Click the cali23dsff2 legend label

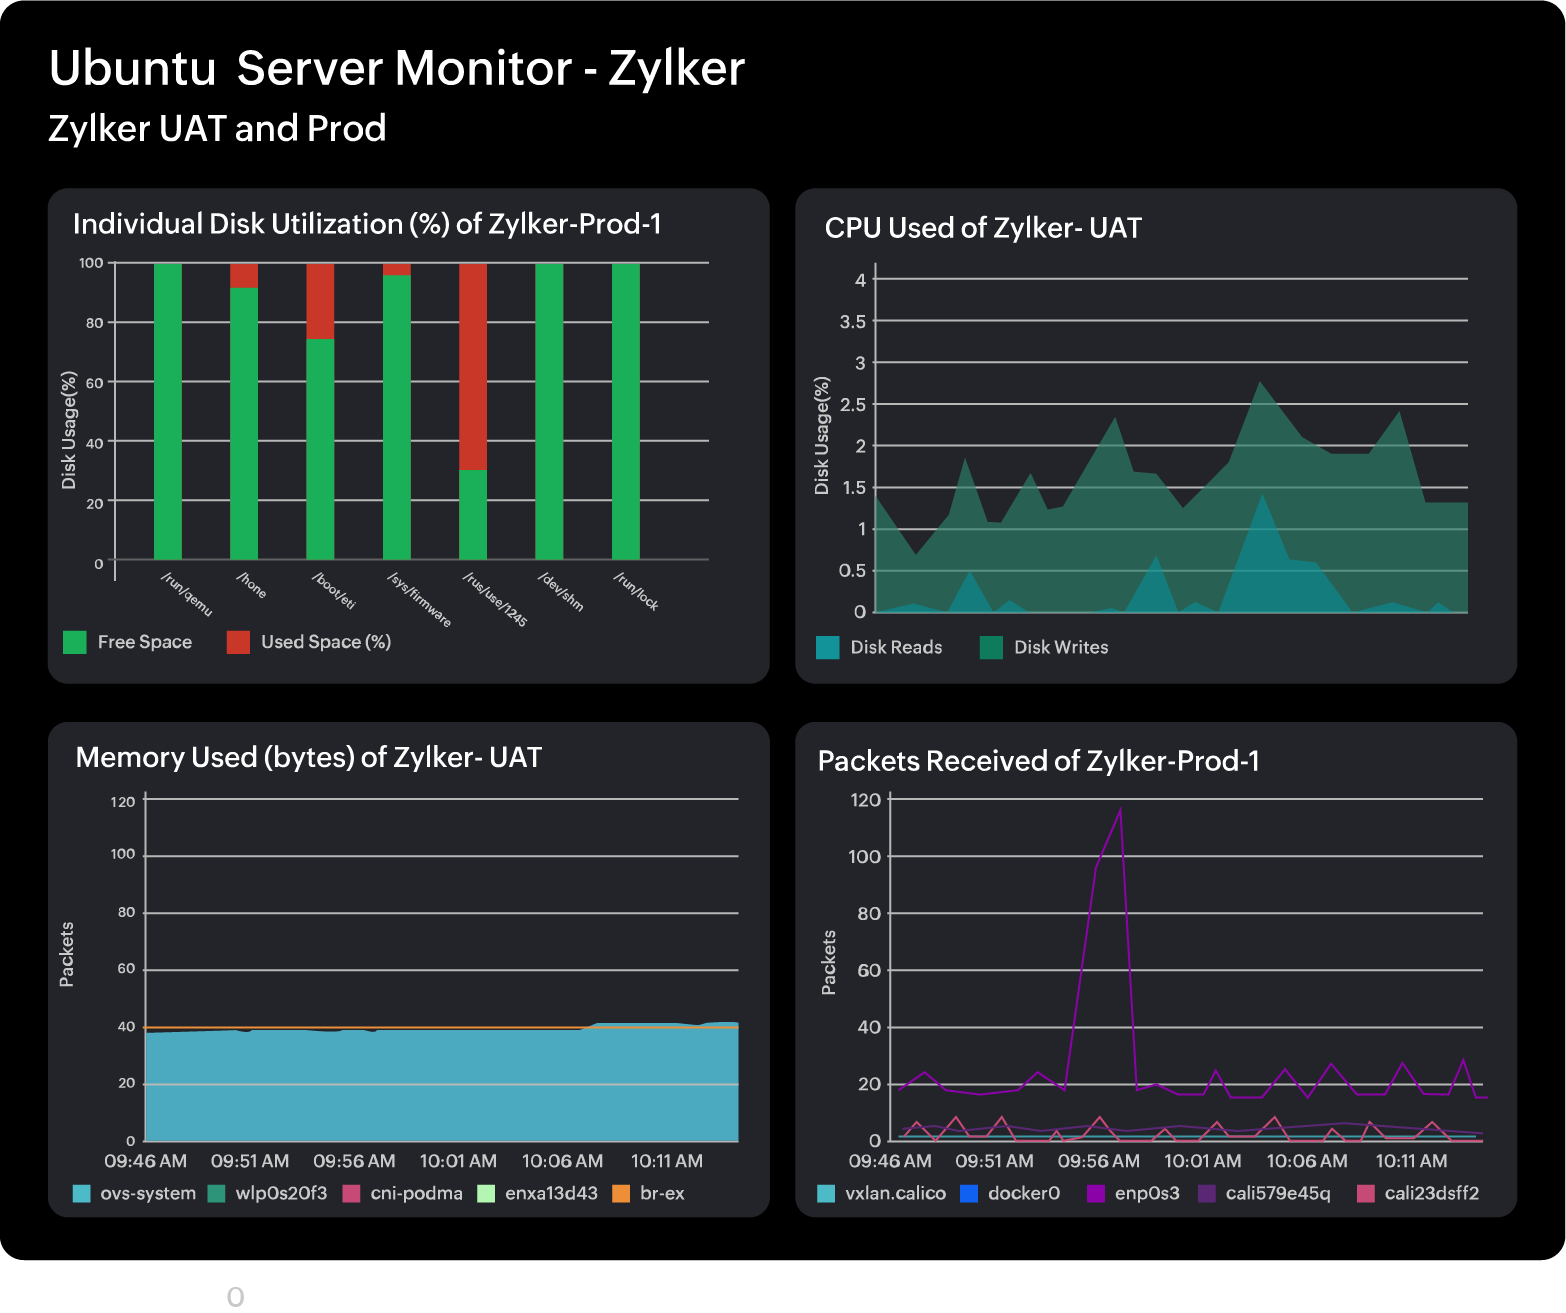click(1432, 1193)
